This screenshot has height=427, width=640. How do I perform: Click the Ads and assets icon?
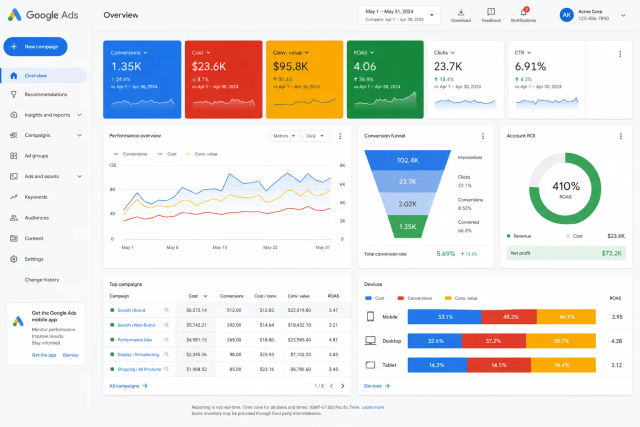13,176
